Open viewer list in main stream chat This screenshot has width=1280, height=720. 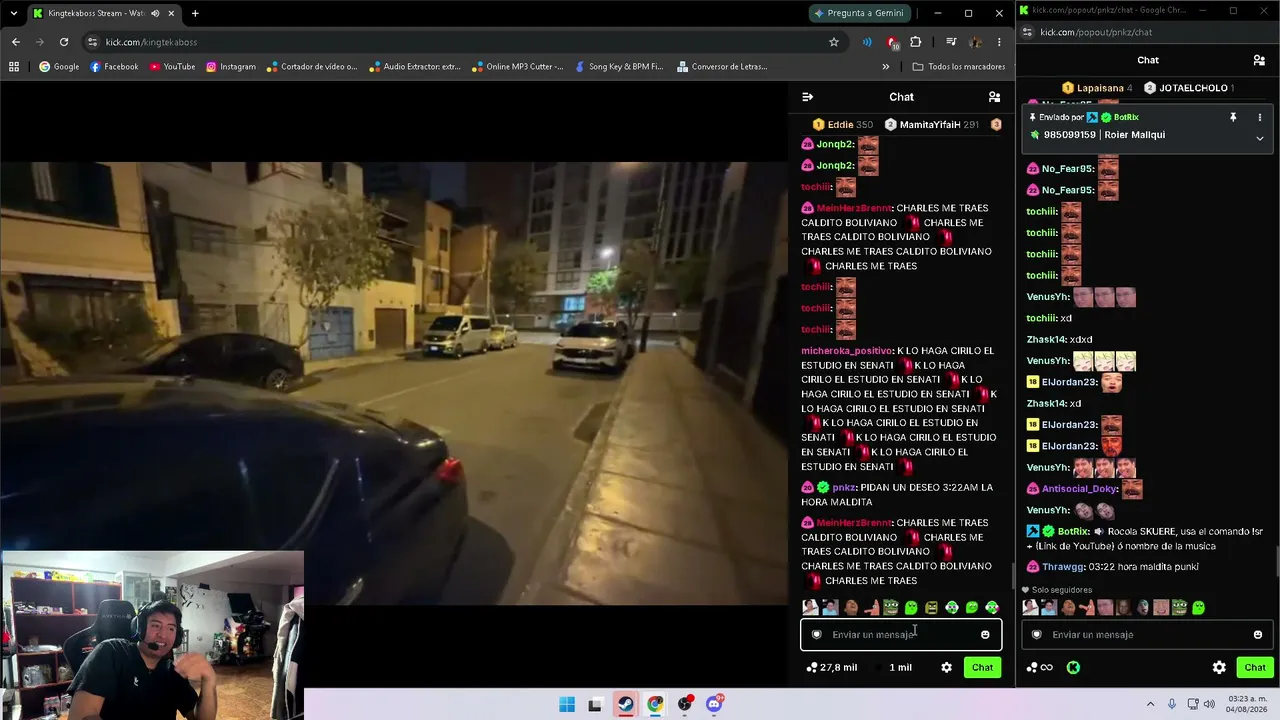(x=994, y=97)
